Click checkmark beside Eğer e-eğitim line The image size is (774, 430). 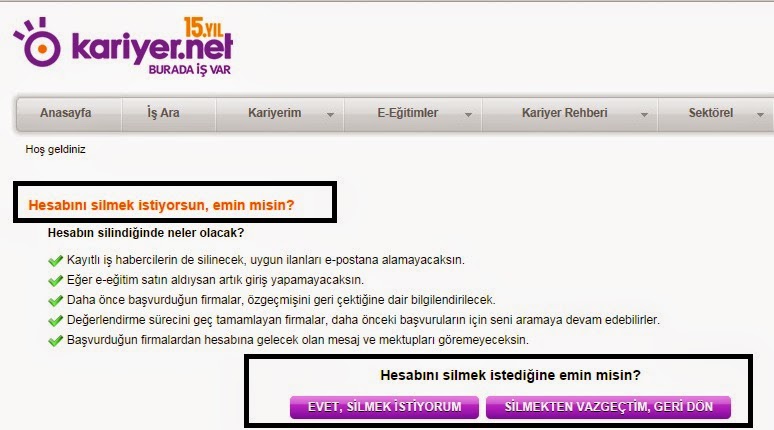55,280
